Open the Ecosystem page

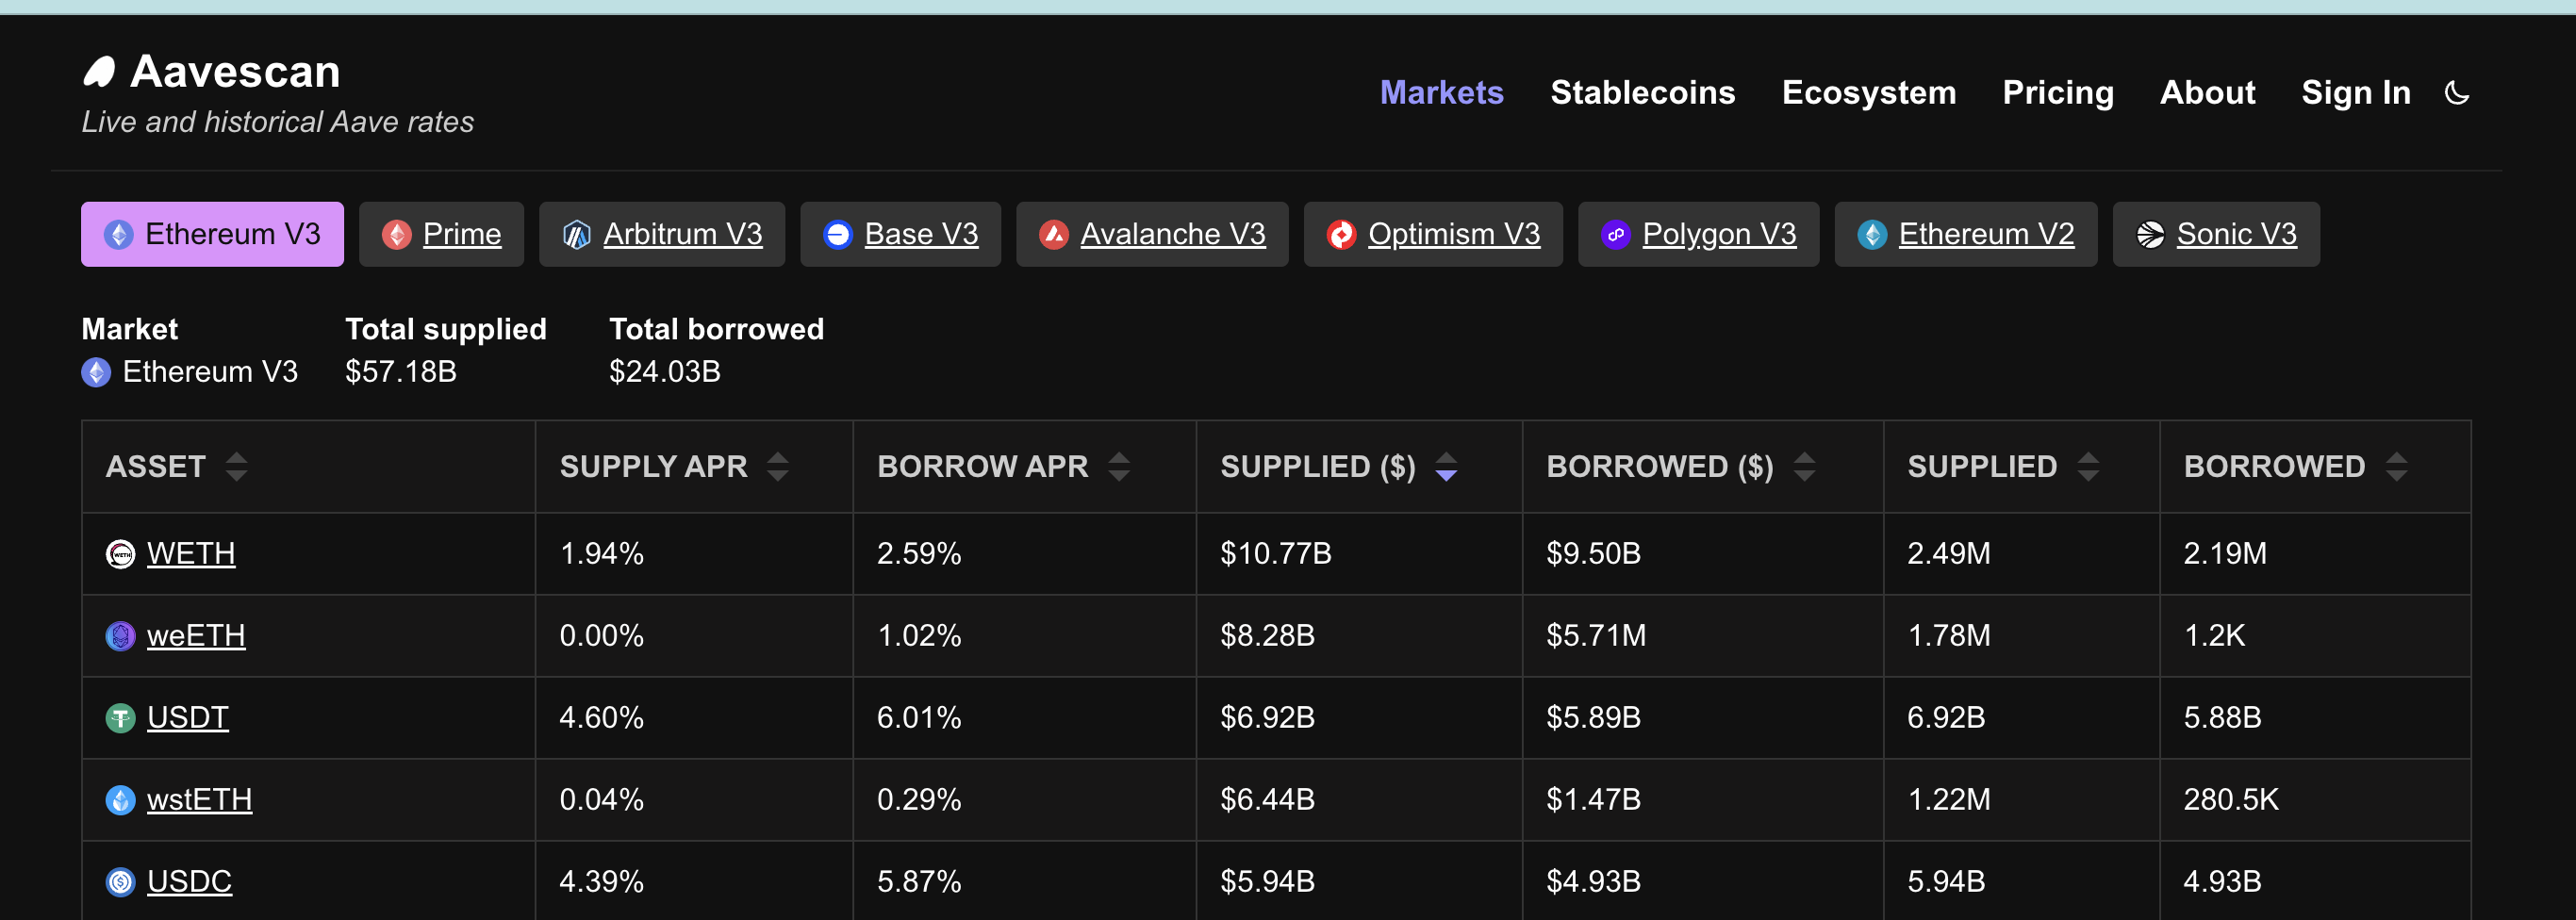[1868, 92]
